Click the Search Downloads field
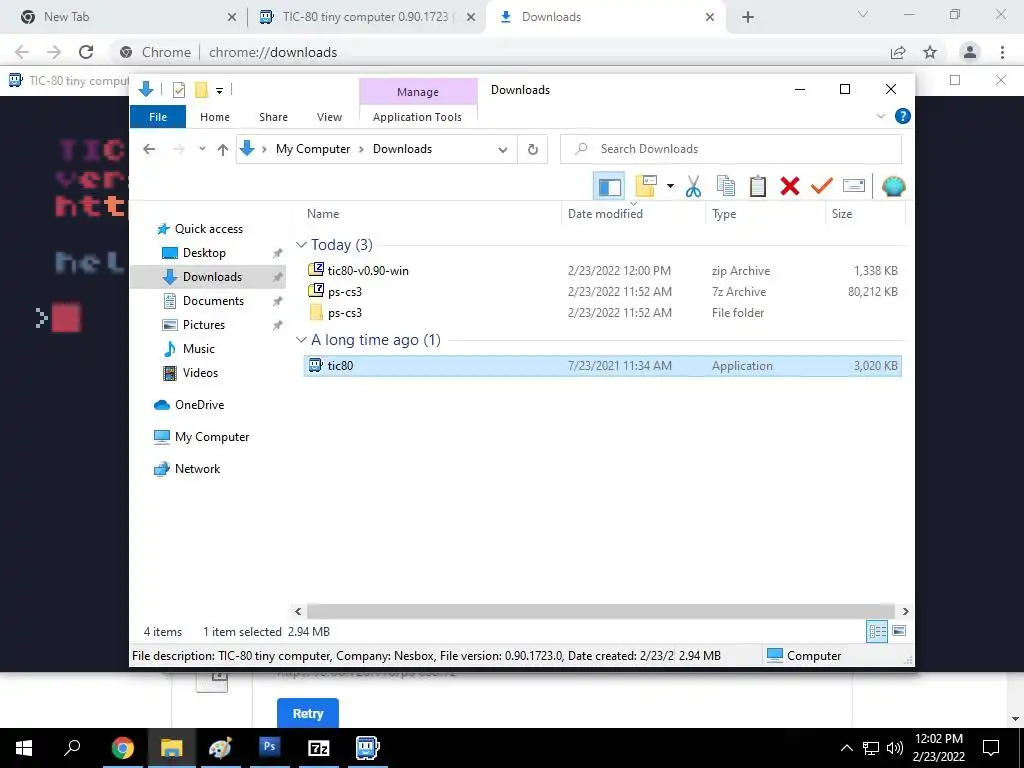1024x768 pixels. click(x=731, y=149)
